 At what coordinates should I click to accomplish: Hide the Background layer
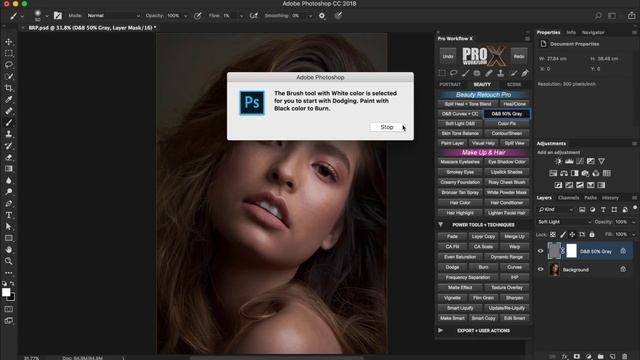point(540,269)
